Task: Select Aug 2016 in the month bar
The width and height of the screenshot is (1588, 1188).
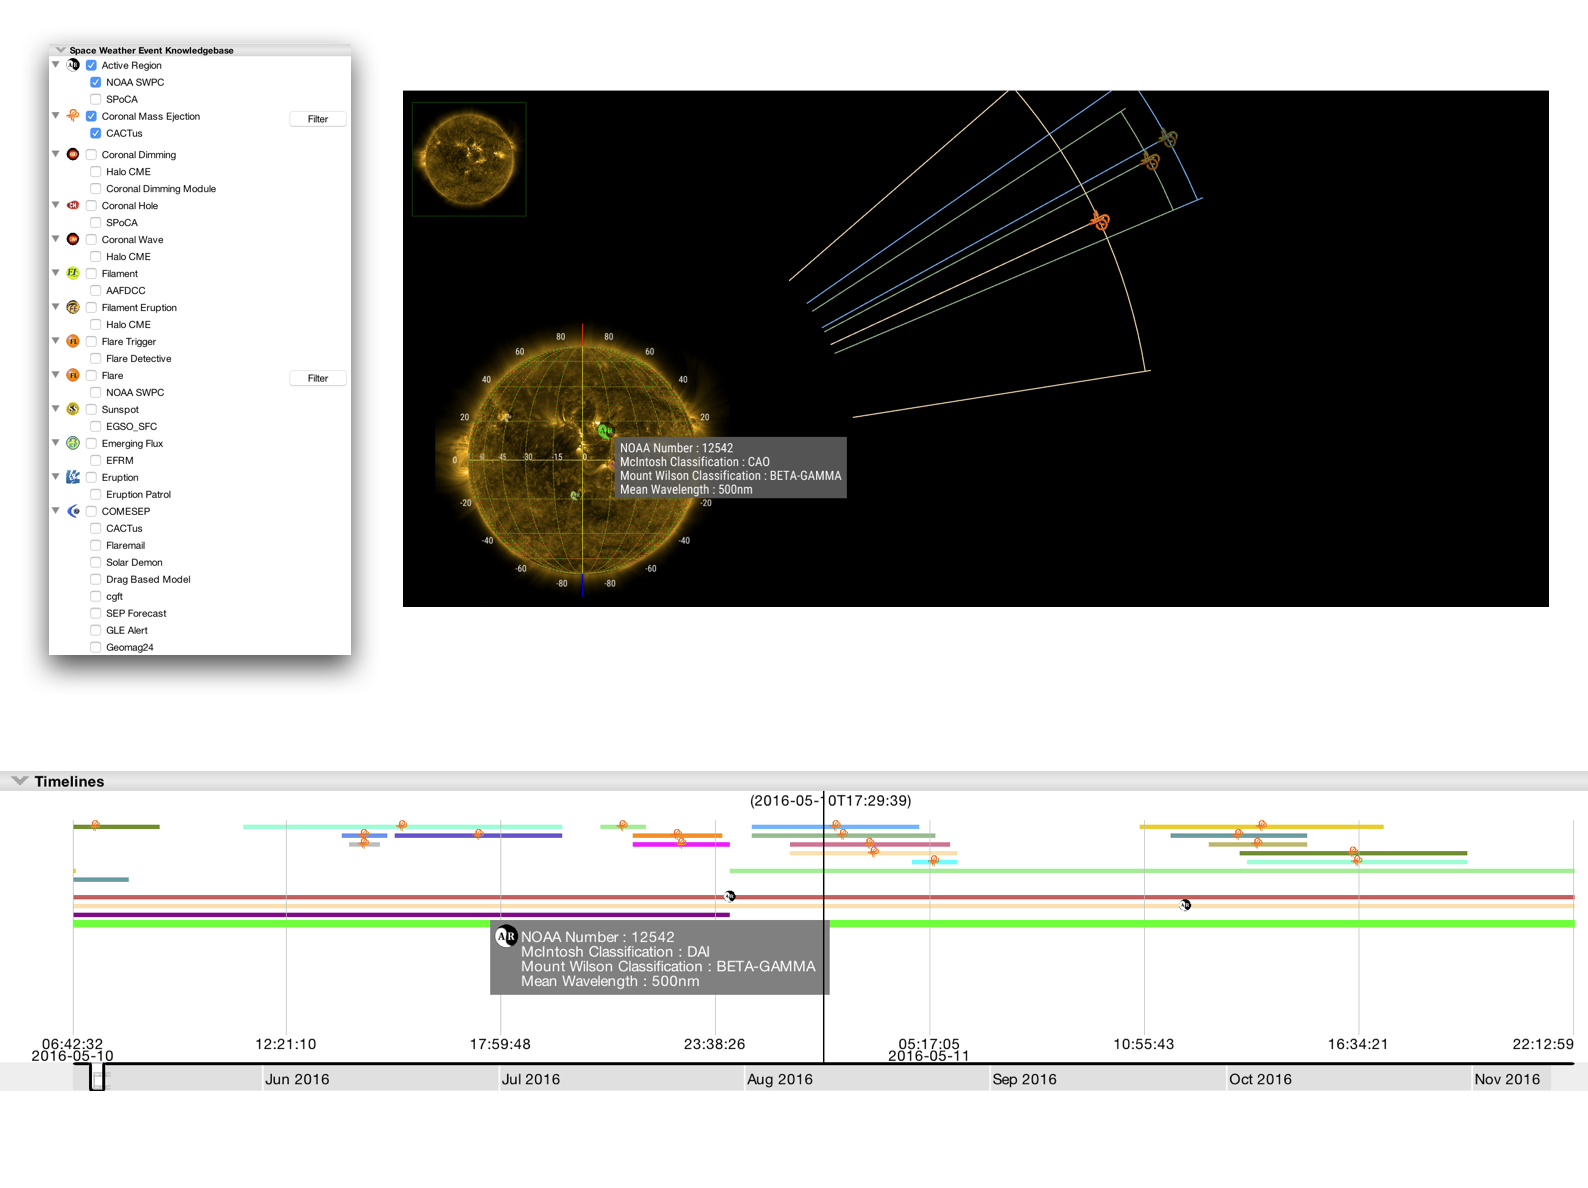Action: point(780,1079)
